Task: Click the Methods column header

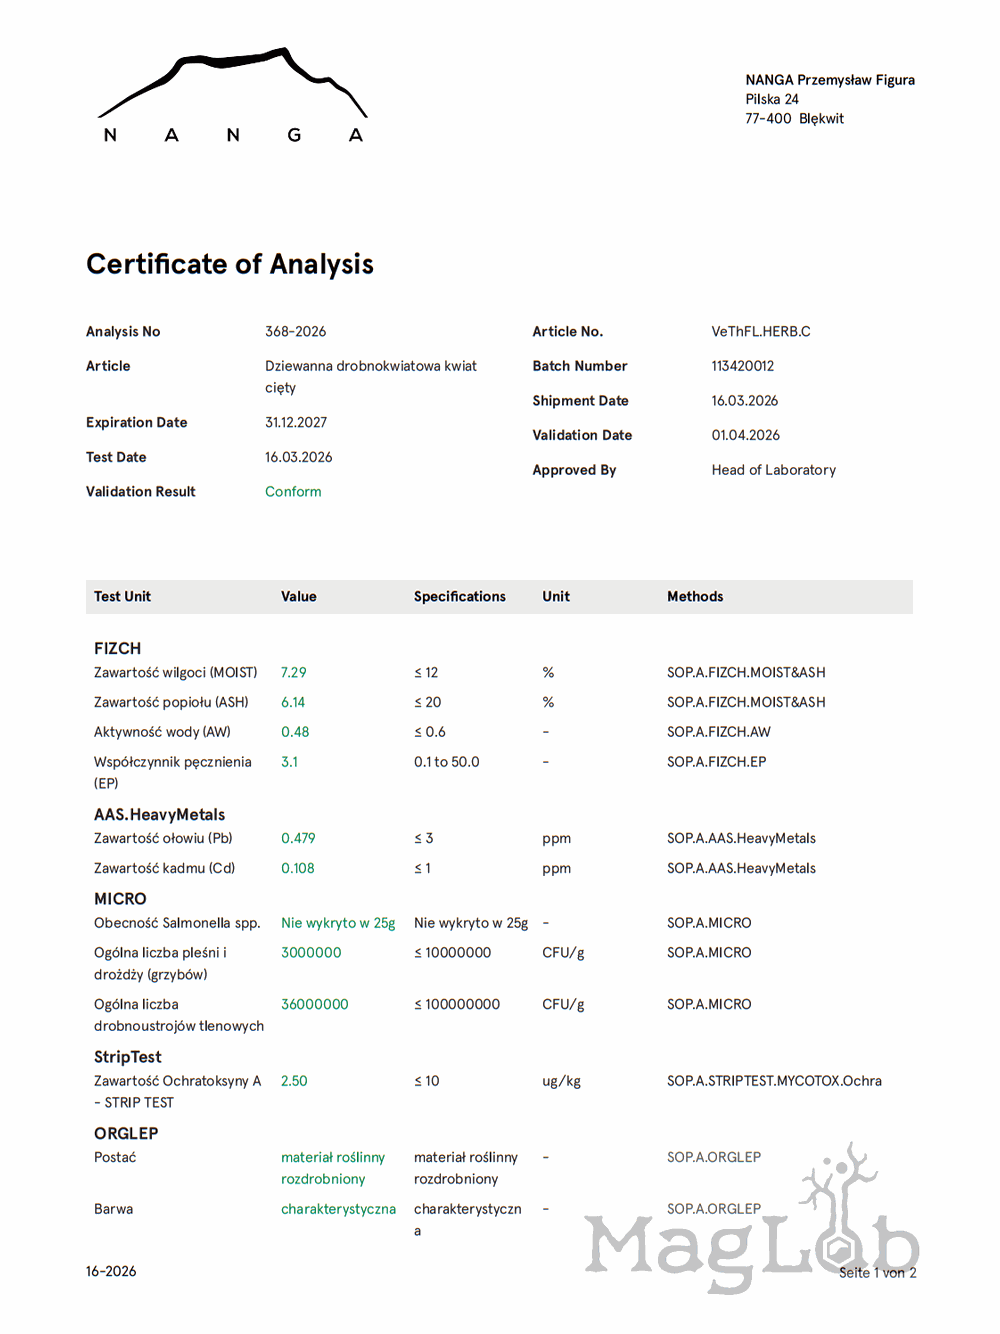Action: [x=695, y=596]
